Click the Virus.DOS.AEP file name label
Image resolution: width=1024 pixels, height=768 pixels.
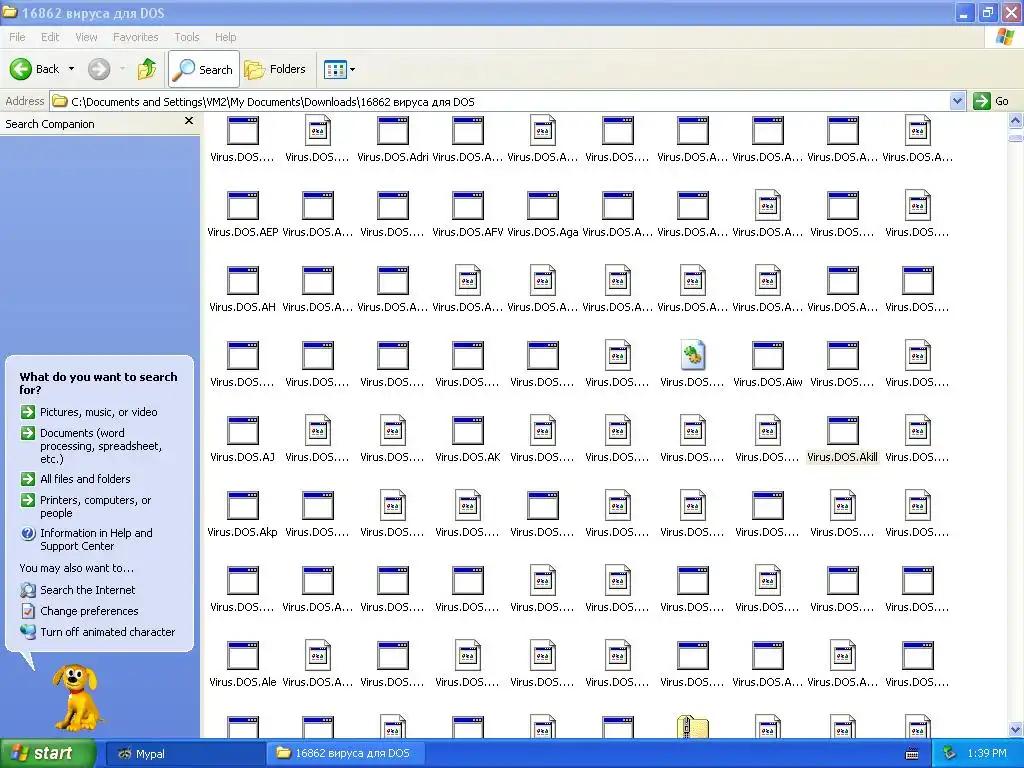coord(242,232)
